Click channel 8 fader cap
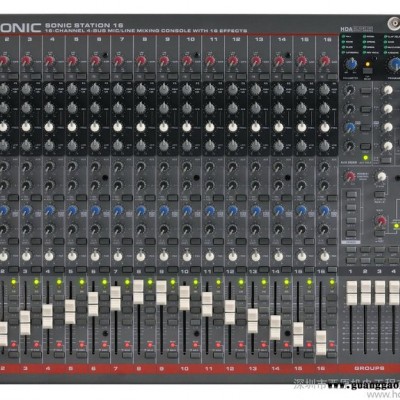This screenshot has height=400, width=400. pos(139,292)
